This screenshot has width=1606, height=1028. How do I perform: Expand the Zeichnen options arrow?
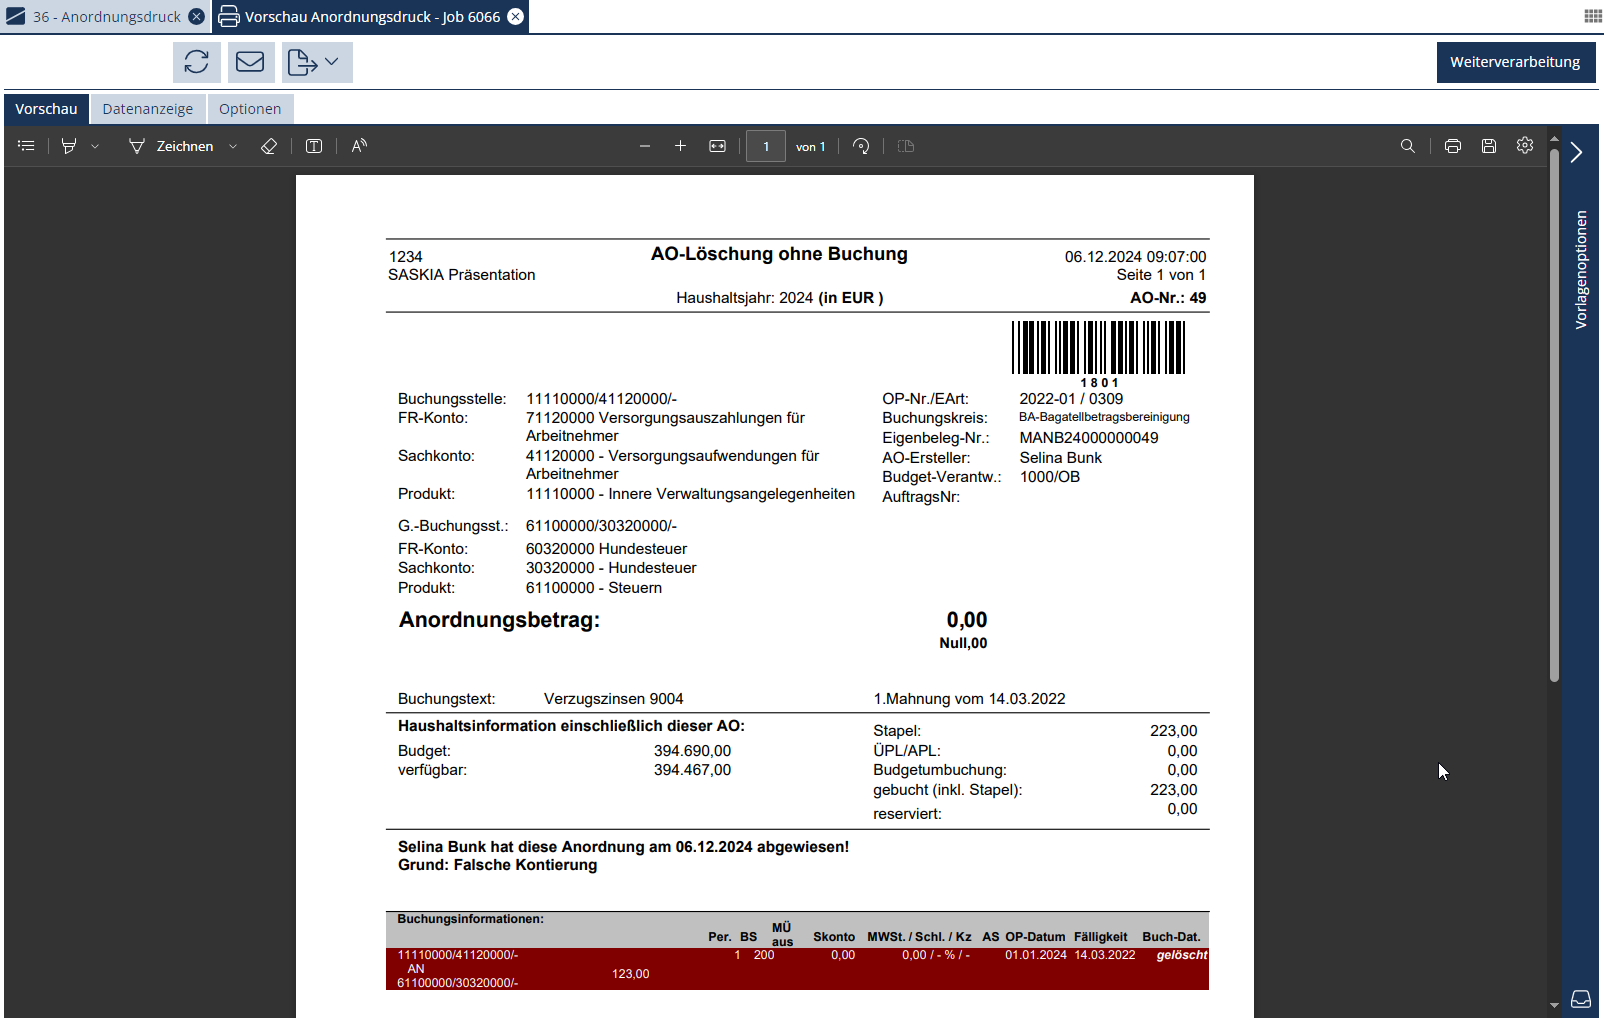233,146
